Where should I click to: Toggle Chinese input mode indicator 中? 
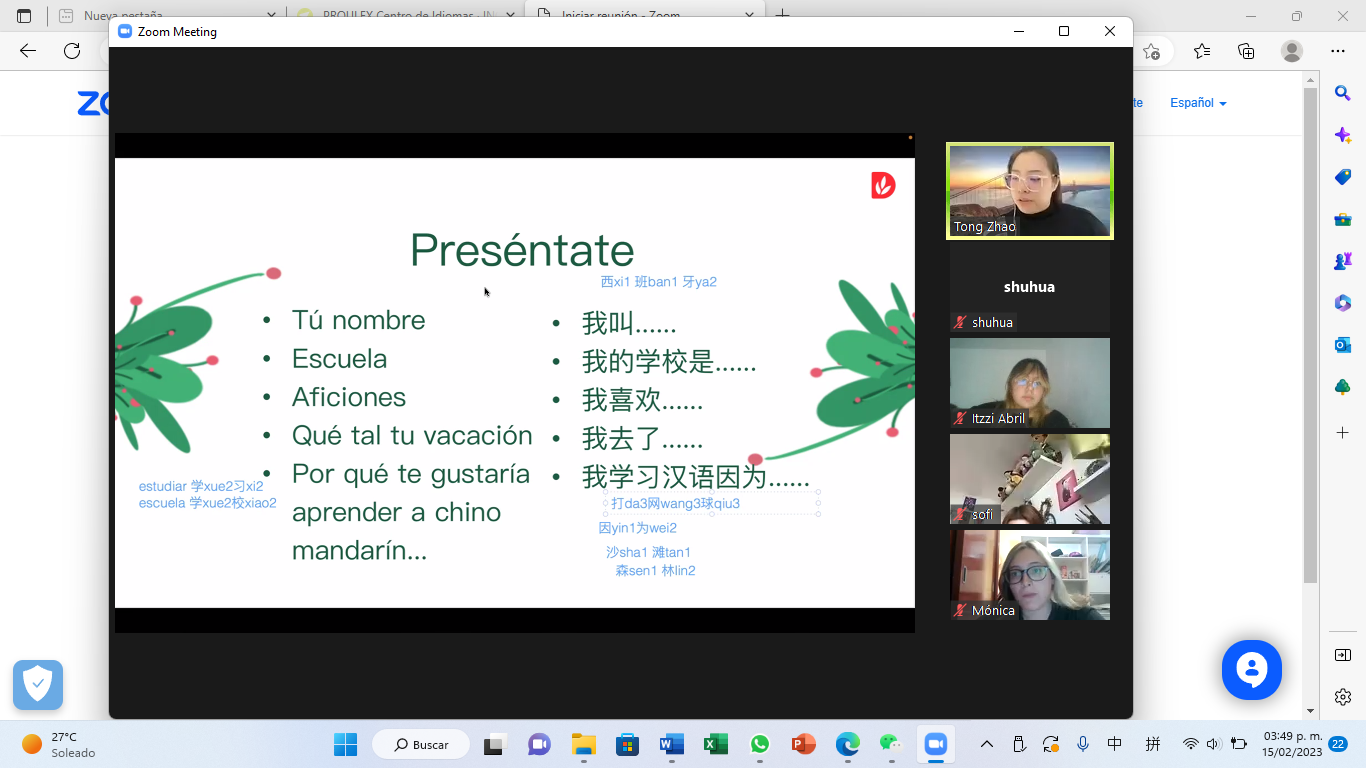1115,744
